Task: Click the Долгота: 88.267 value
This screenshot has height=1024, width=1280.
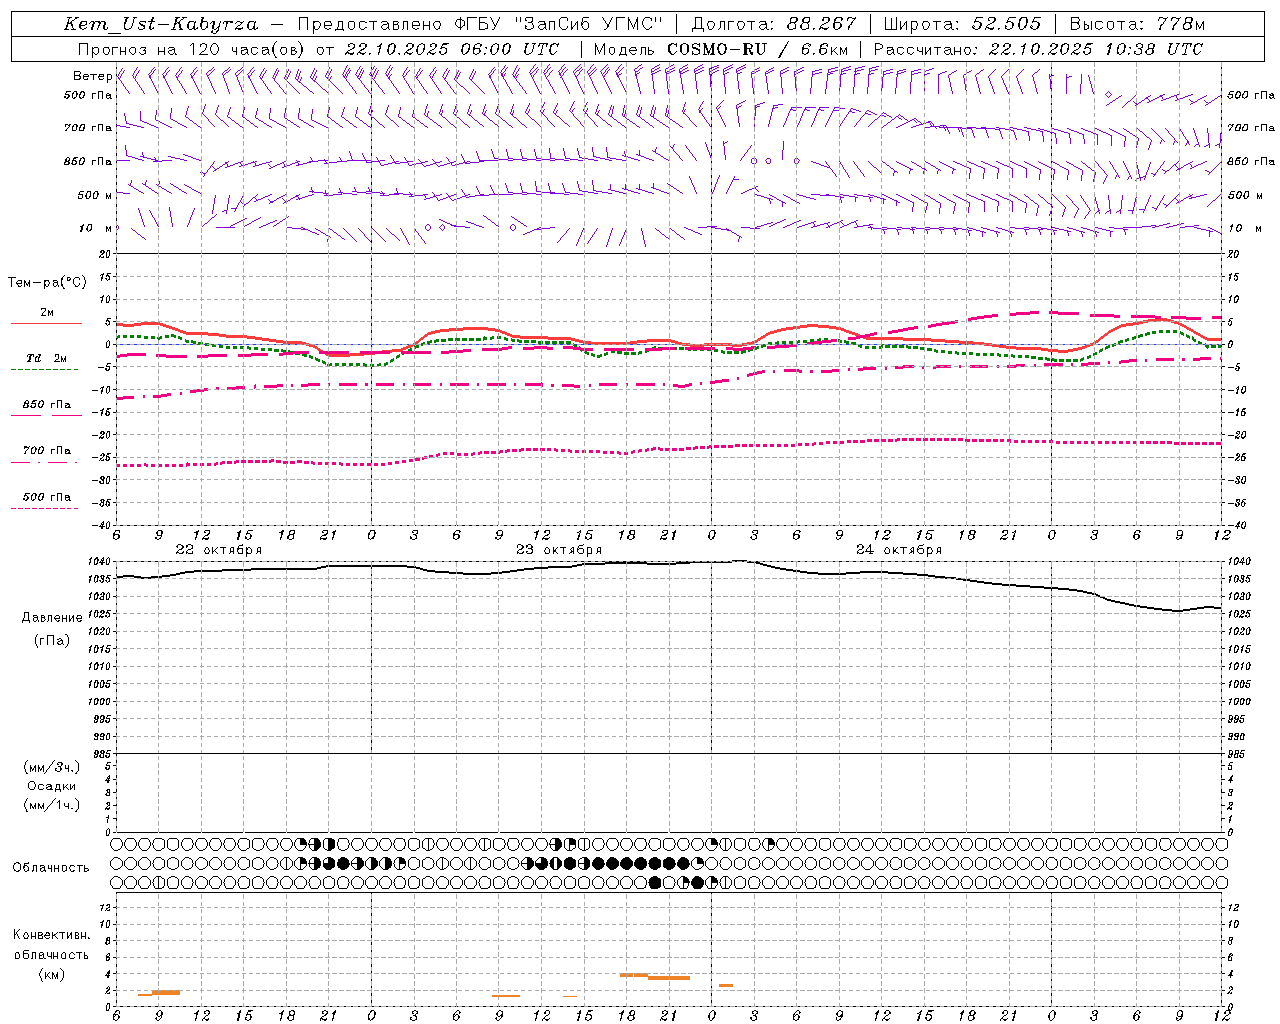Action: coord(774,24)
